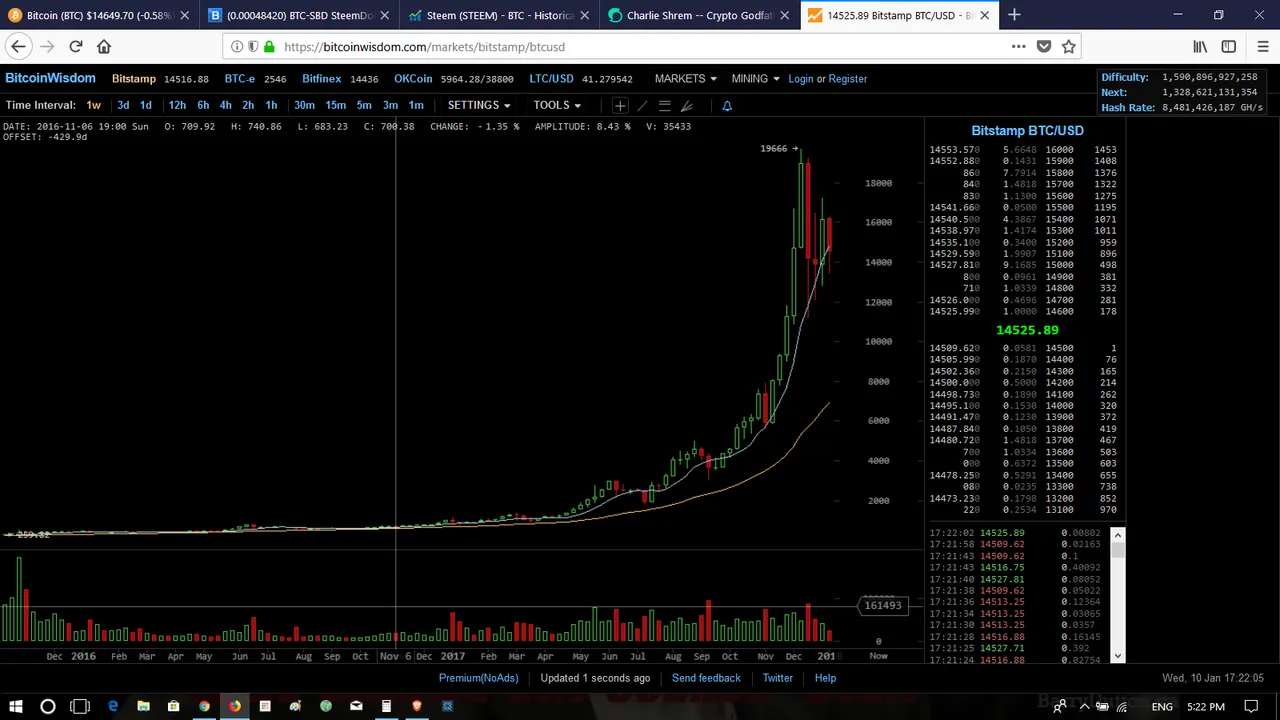Screen dimensions: 1280x720
Task: Open Task View on taskbar
Action: [x=80, y=707]
